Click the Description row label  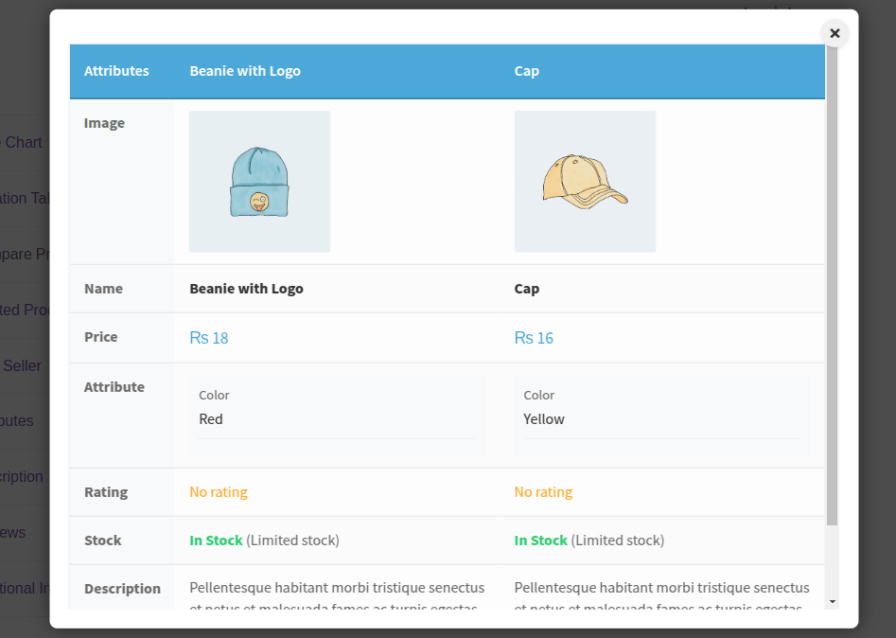pyautogui.click(x=122, y=588)
